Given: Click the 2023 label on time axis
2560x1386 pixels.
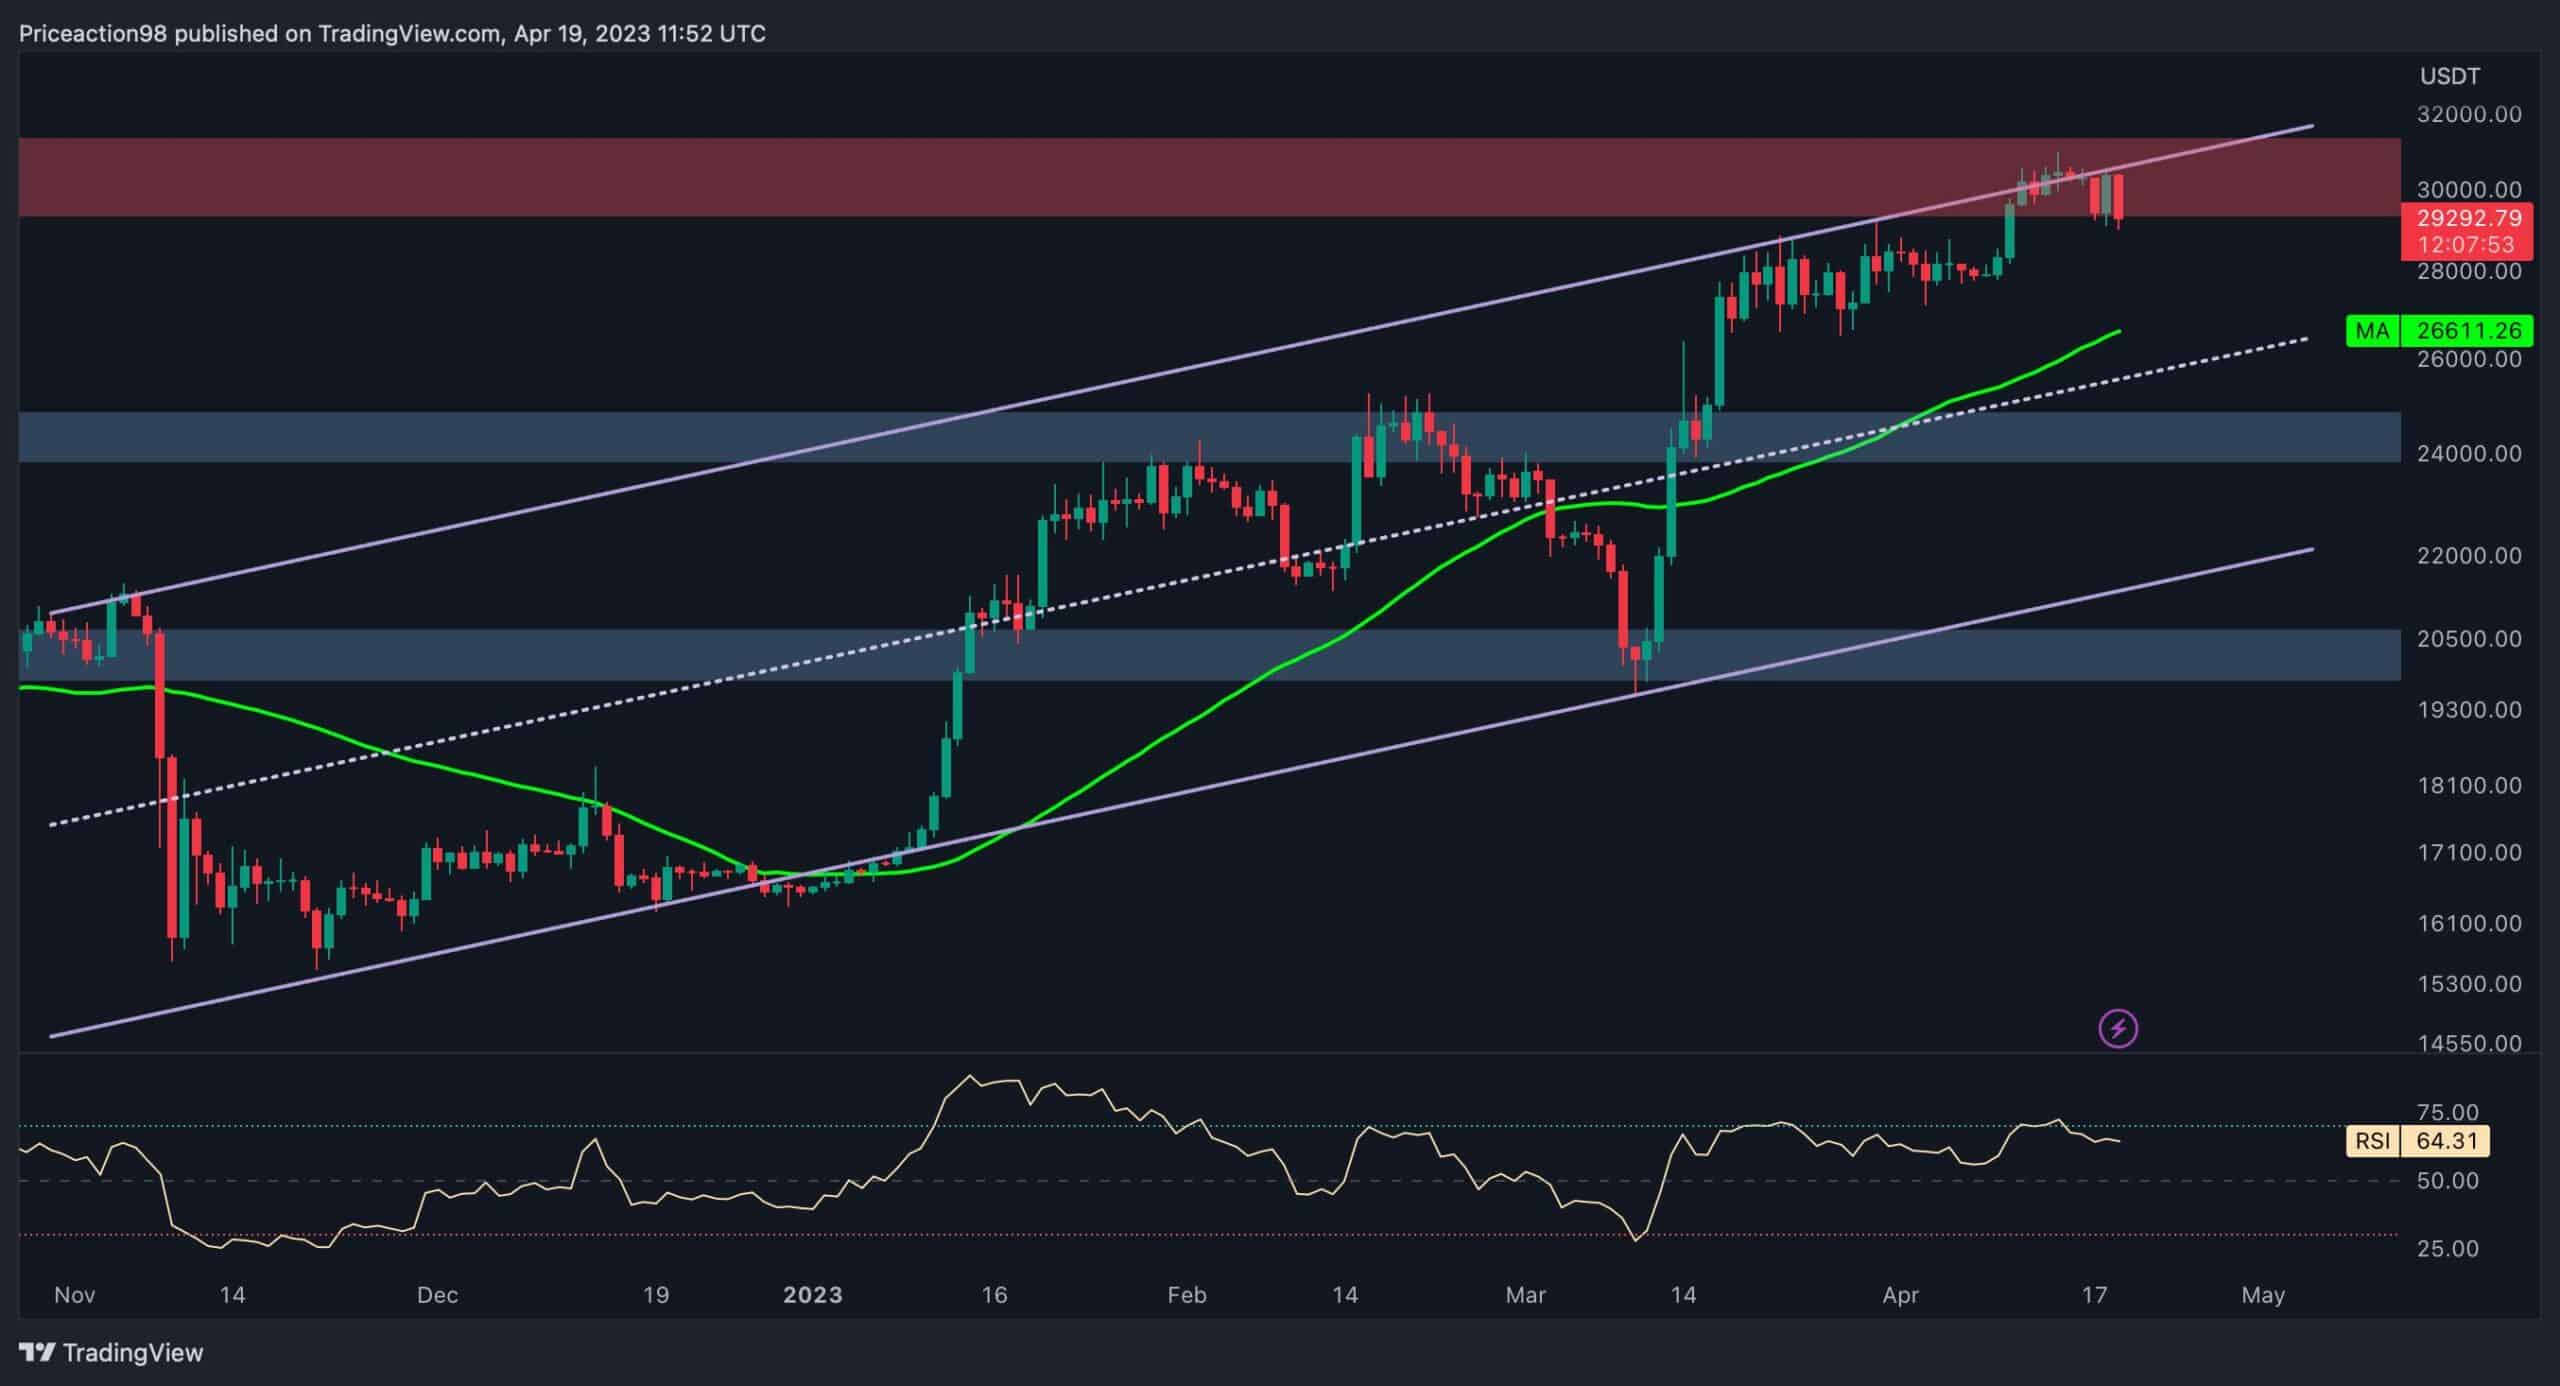Looking at the screenshot, I should [812, 1296].
